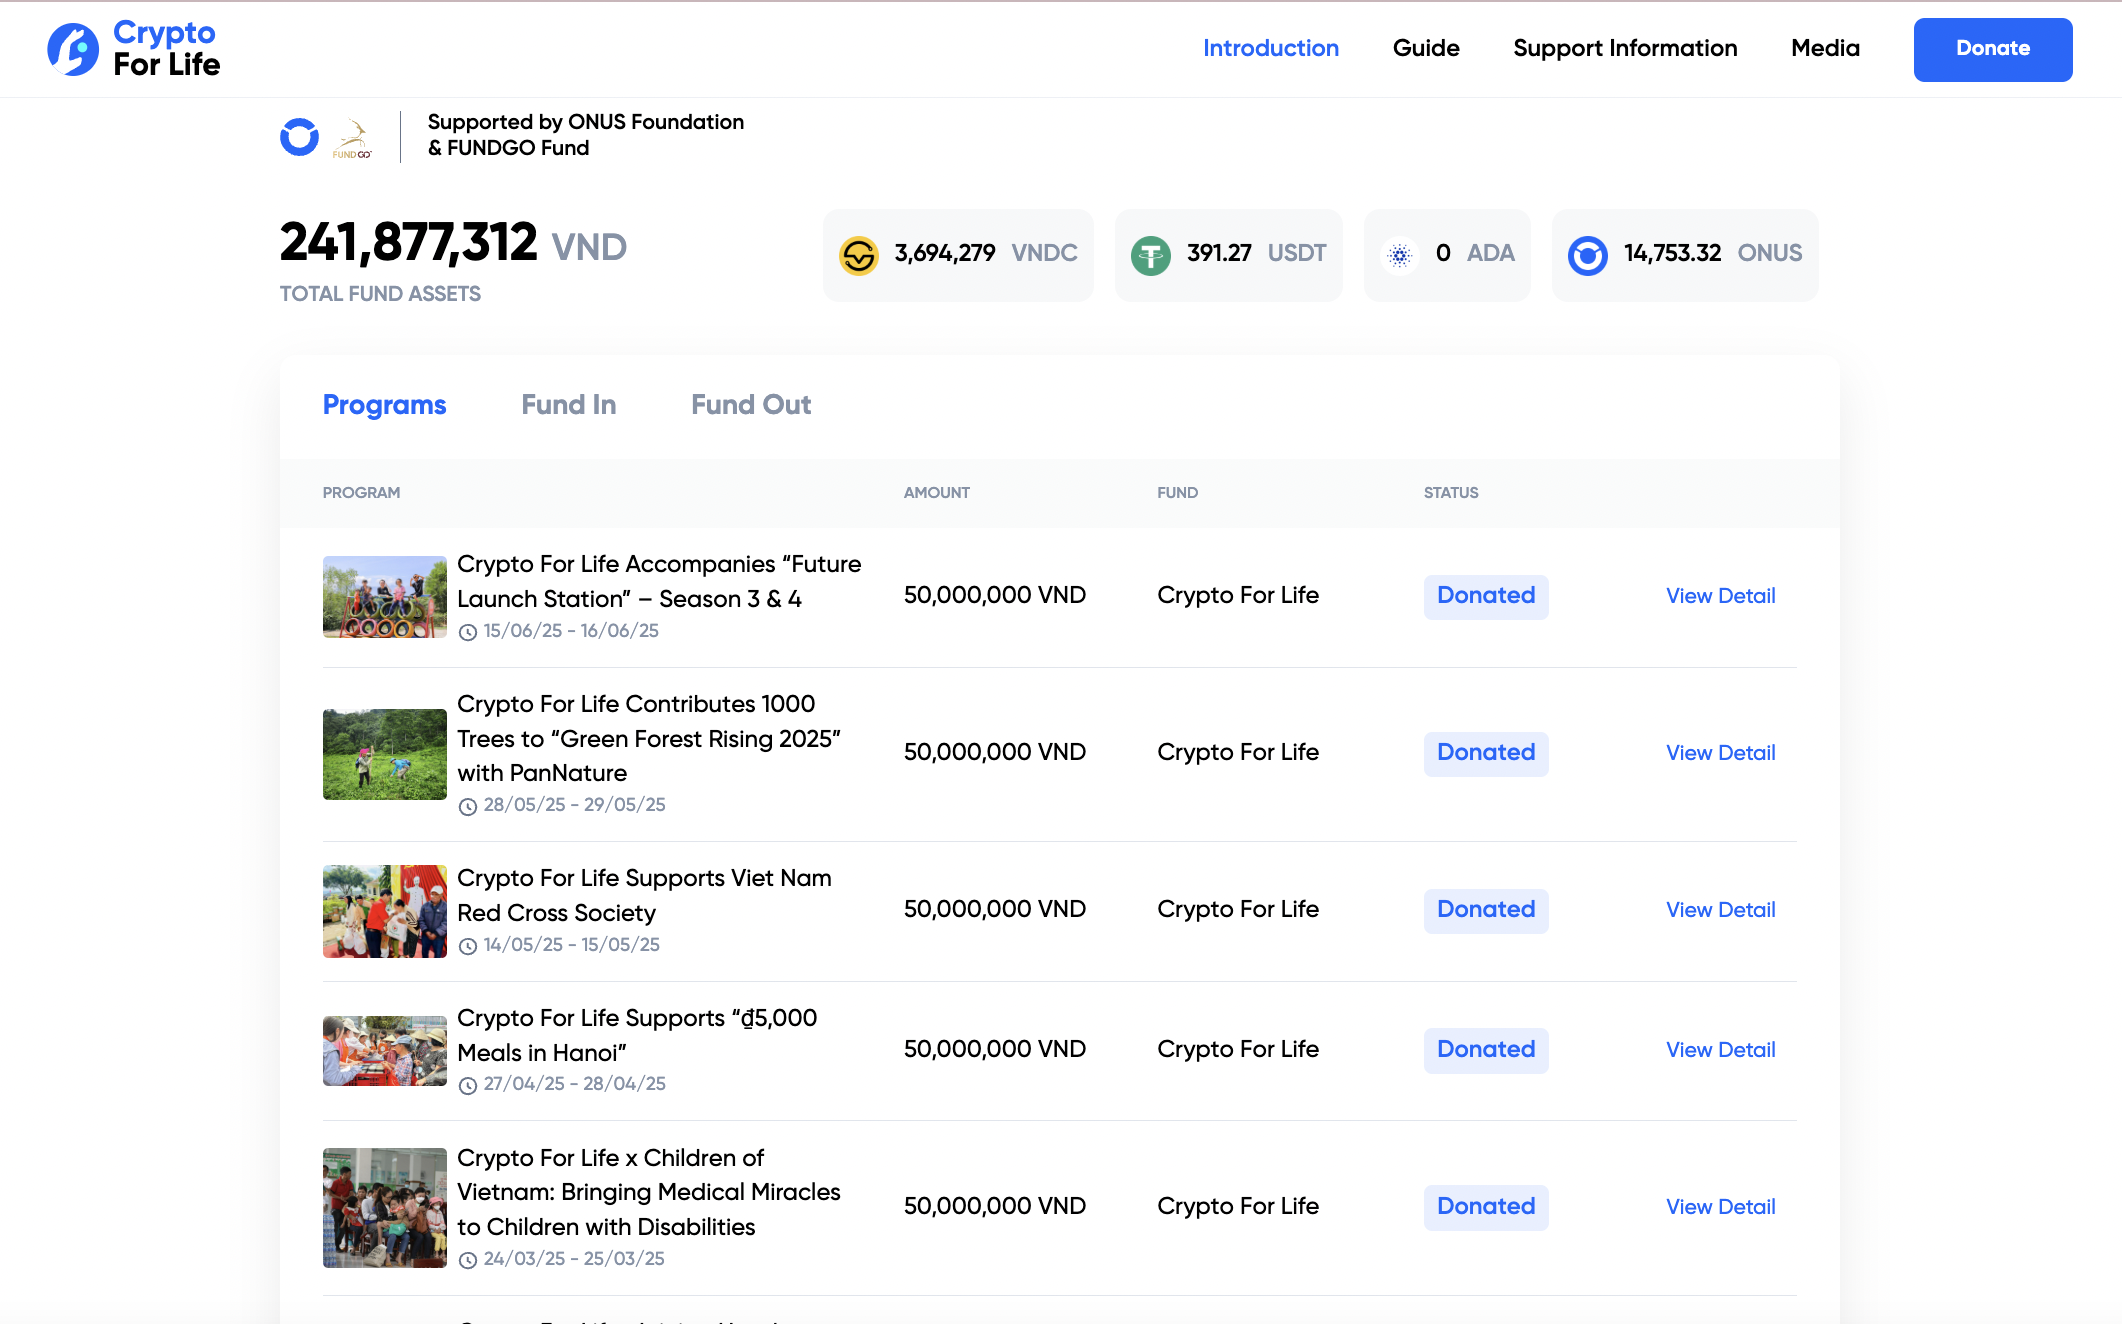Click 50,000,000 VND amount in Red Cross row

(994, 909)
